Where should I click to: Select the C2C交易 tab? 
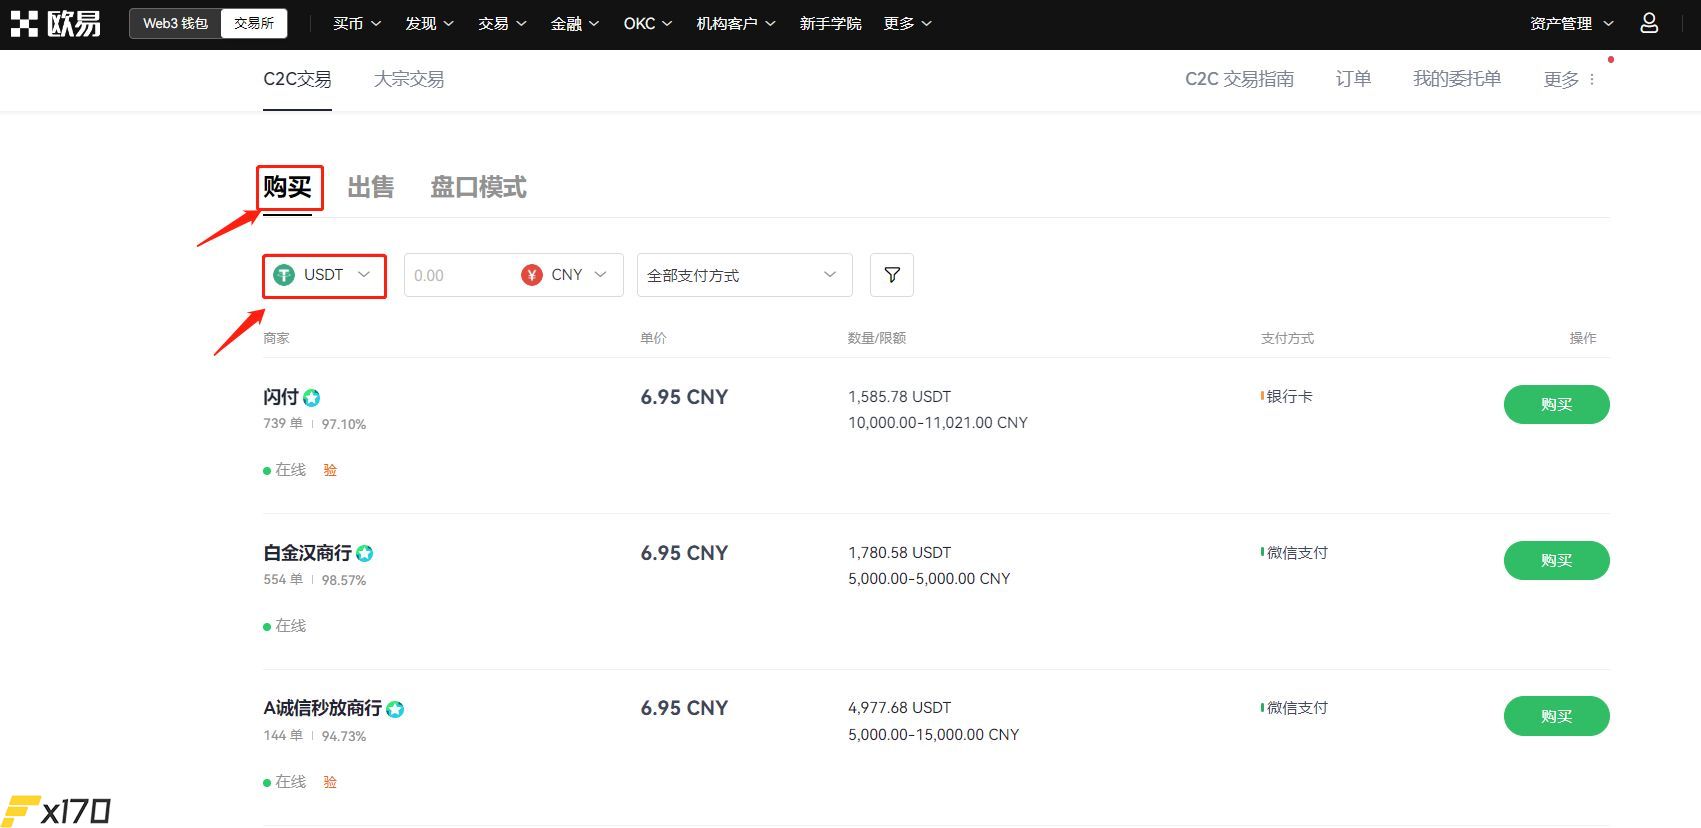click(x=297, y=79)
